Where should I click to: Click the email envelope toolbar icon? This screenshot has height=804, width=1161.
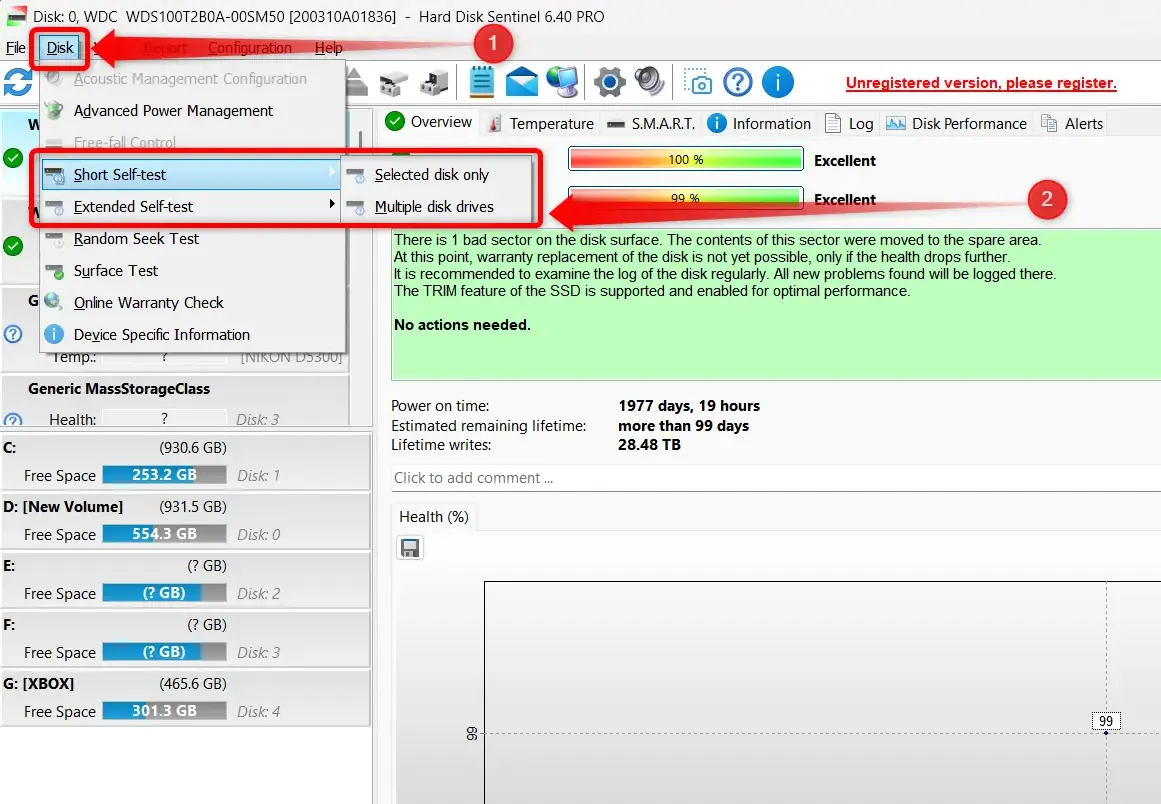pyautogui.click(x=521, y=81)
